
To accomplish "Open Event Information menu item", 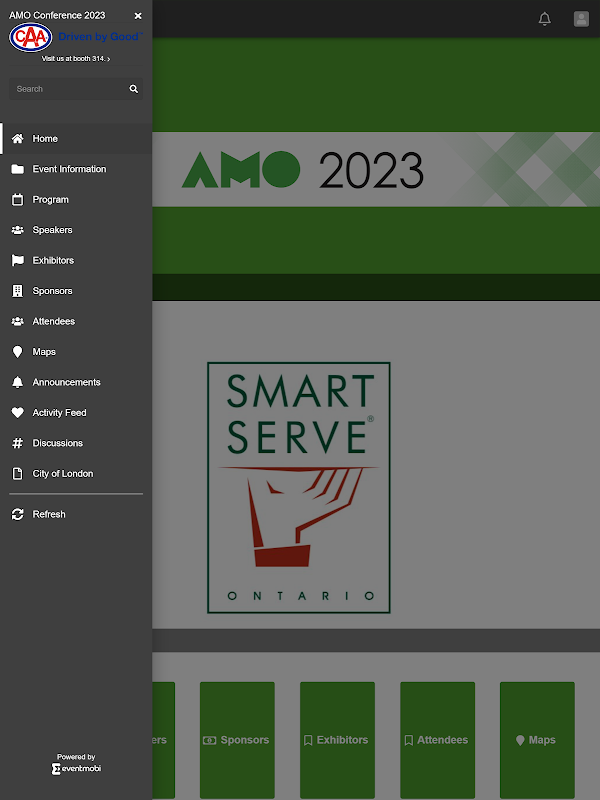I will pos(76,169).
